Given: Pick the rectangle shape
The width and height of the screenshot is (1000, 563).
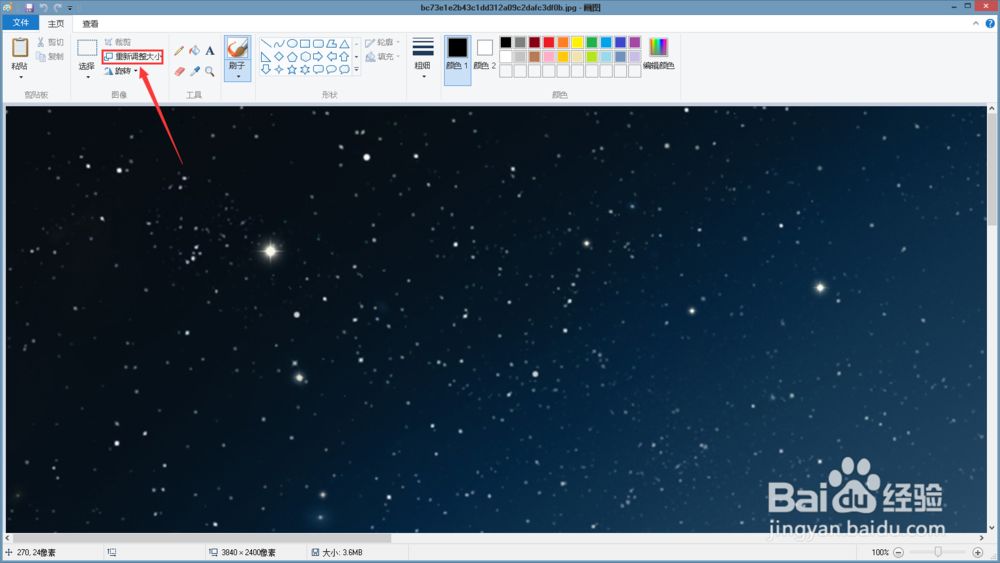Looking at the screenshot, I should [x=305, y=43].
